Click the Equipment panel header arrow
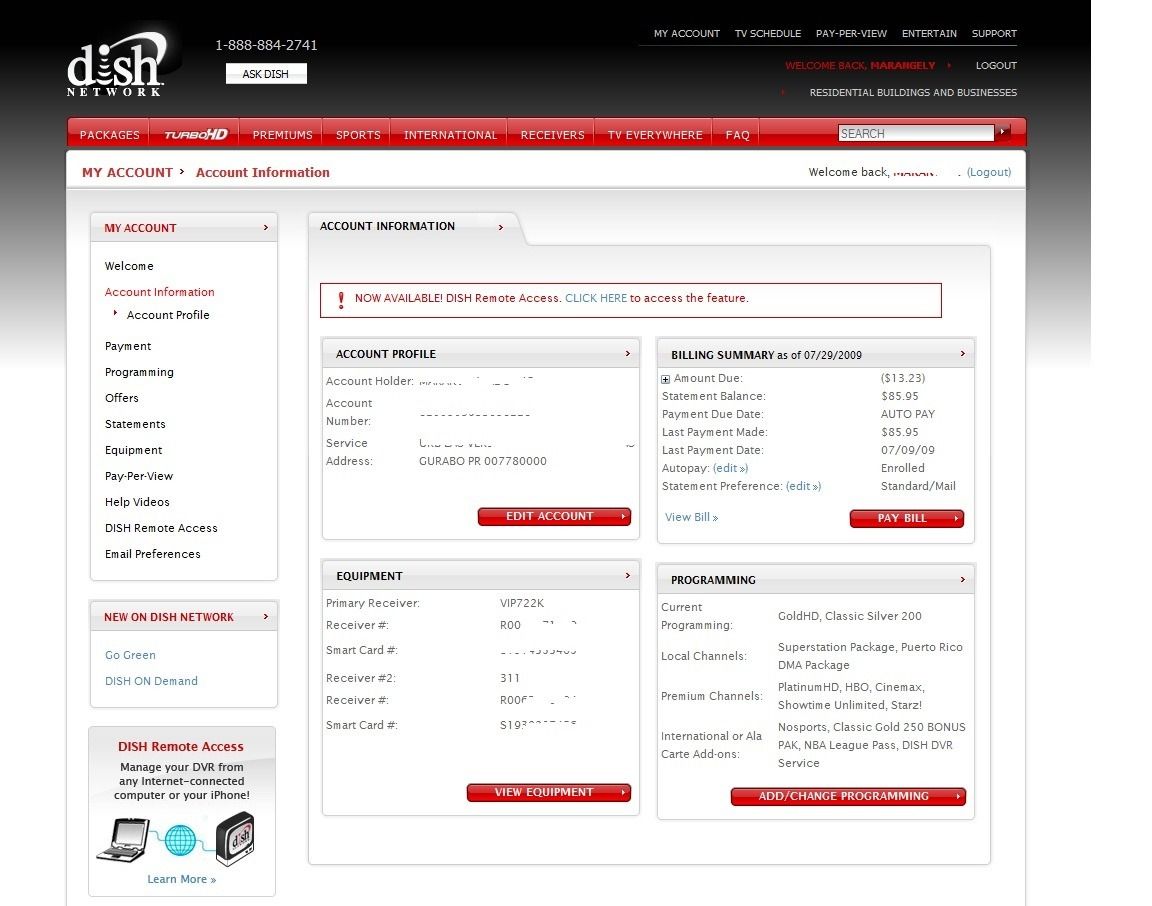The height and width of the screenshot is (906, 1152). [x=627, y=575]
